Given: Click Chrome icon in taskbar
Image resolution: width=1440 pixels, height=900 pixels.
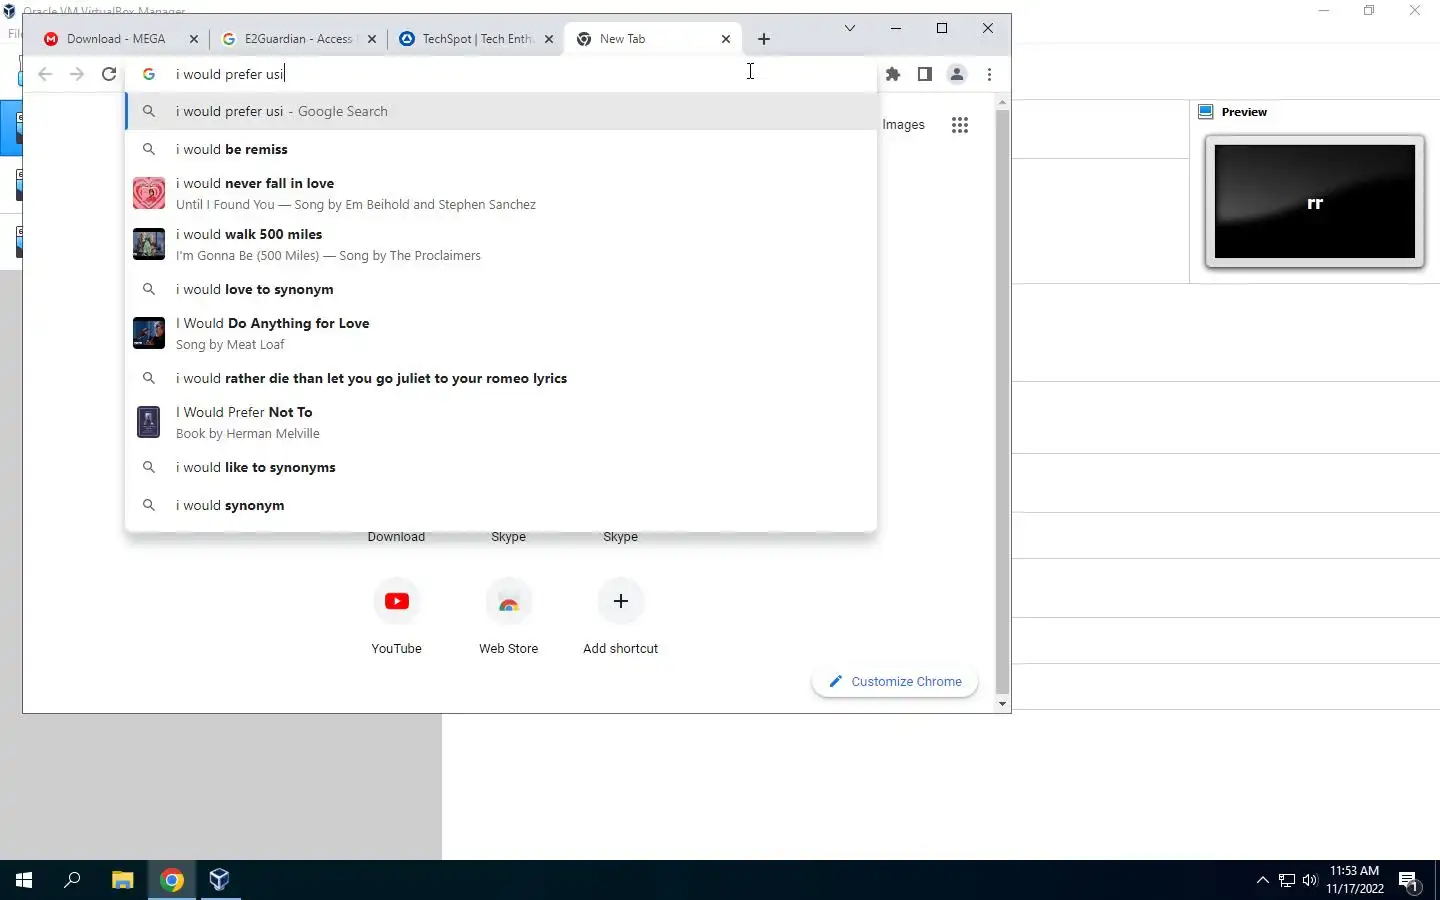Looking at the screenshot, I should point(172,880).
